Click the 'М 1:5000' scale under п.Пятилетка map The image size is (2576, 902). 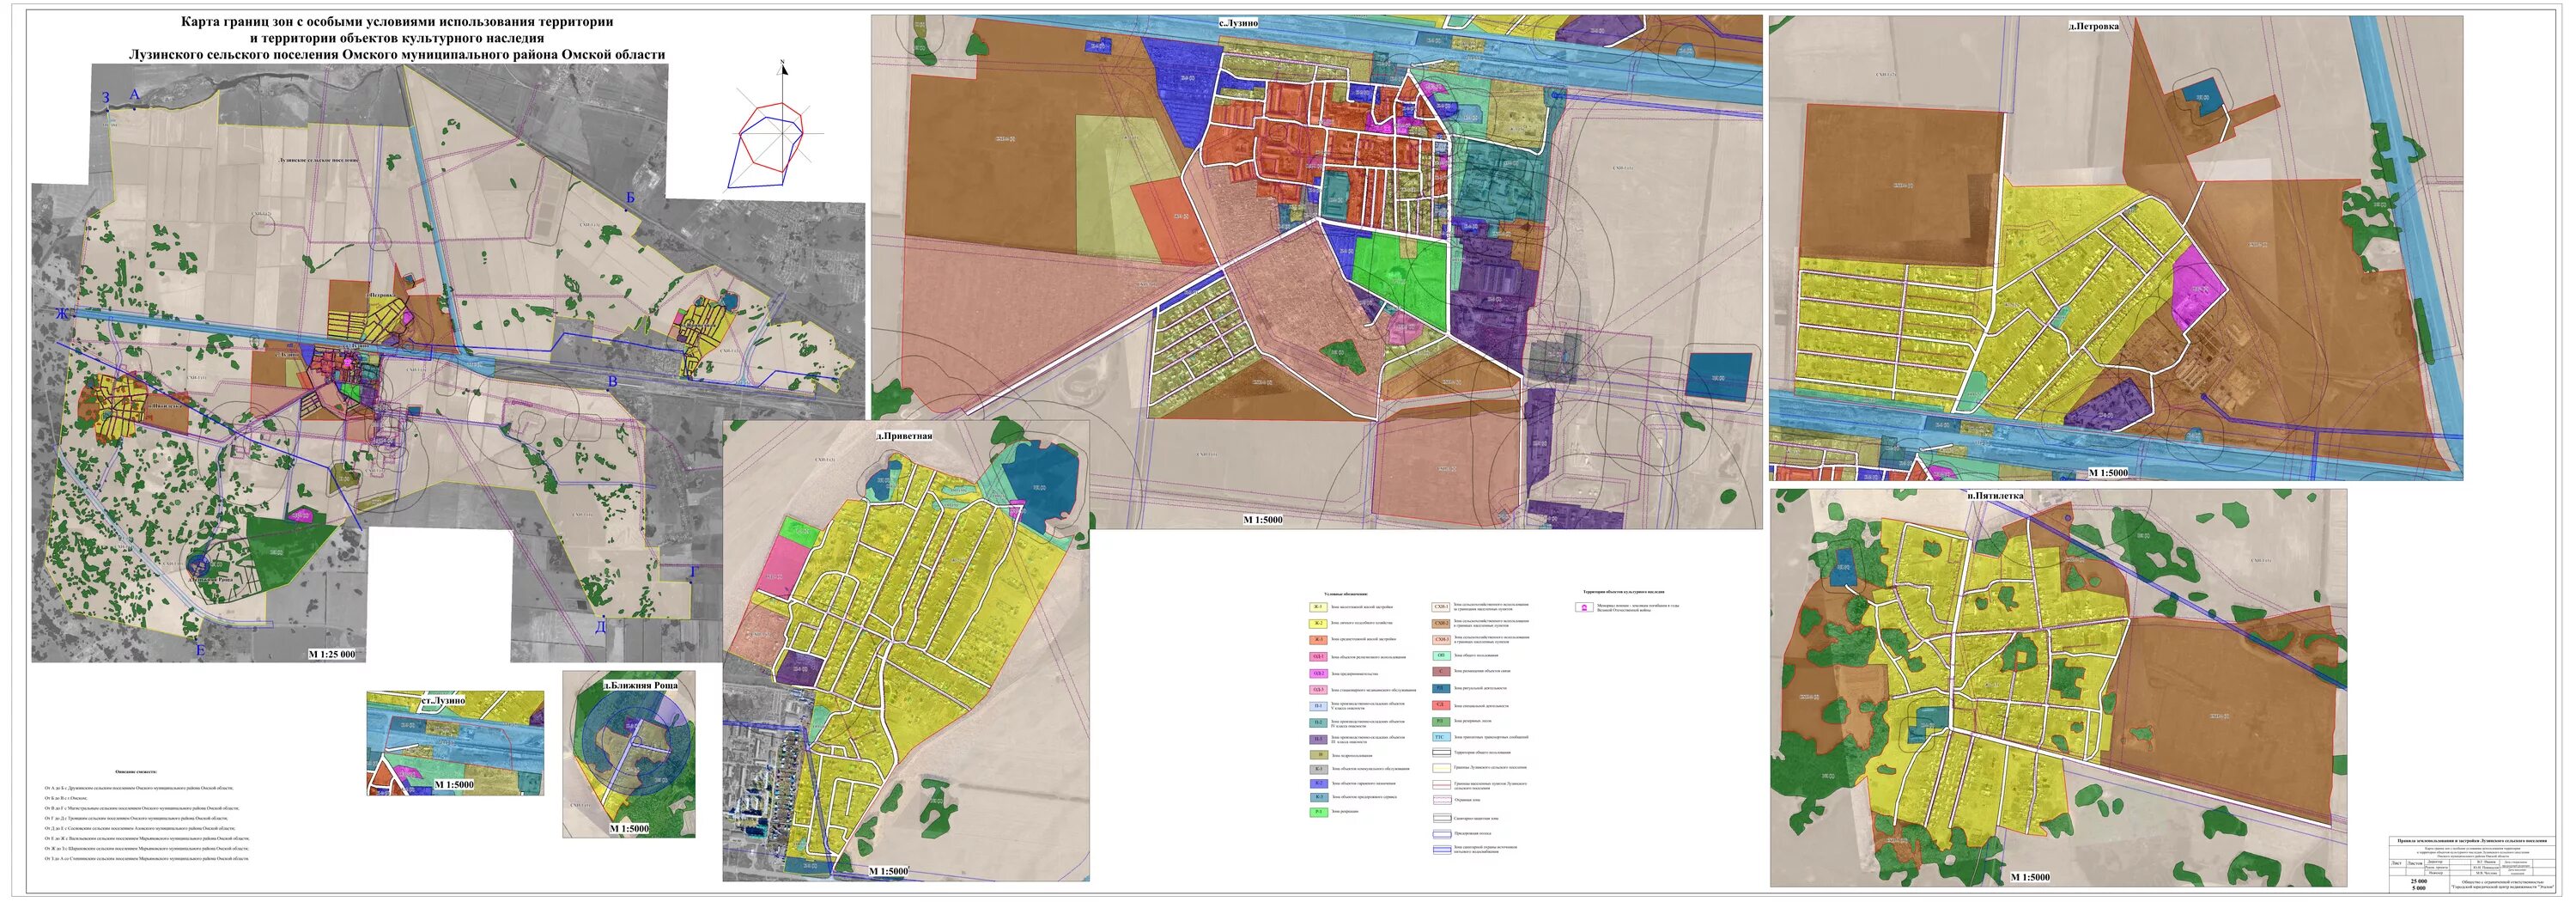click(2029, 877)
